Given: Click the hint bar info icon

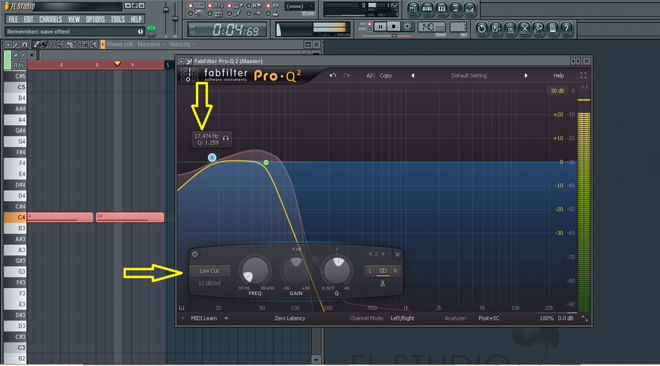Looking at the screenshot, I should point(141,32).
